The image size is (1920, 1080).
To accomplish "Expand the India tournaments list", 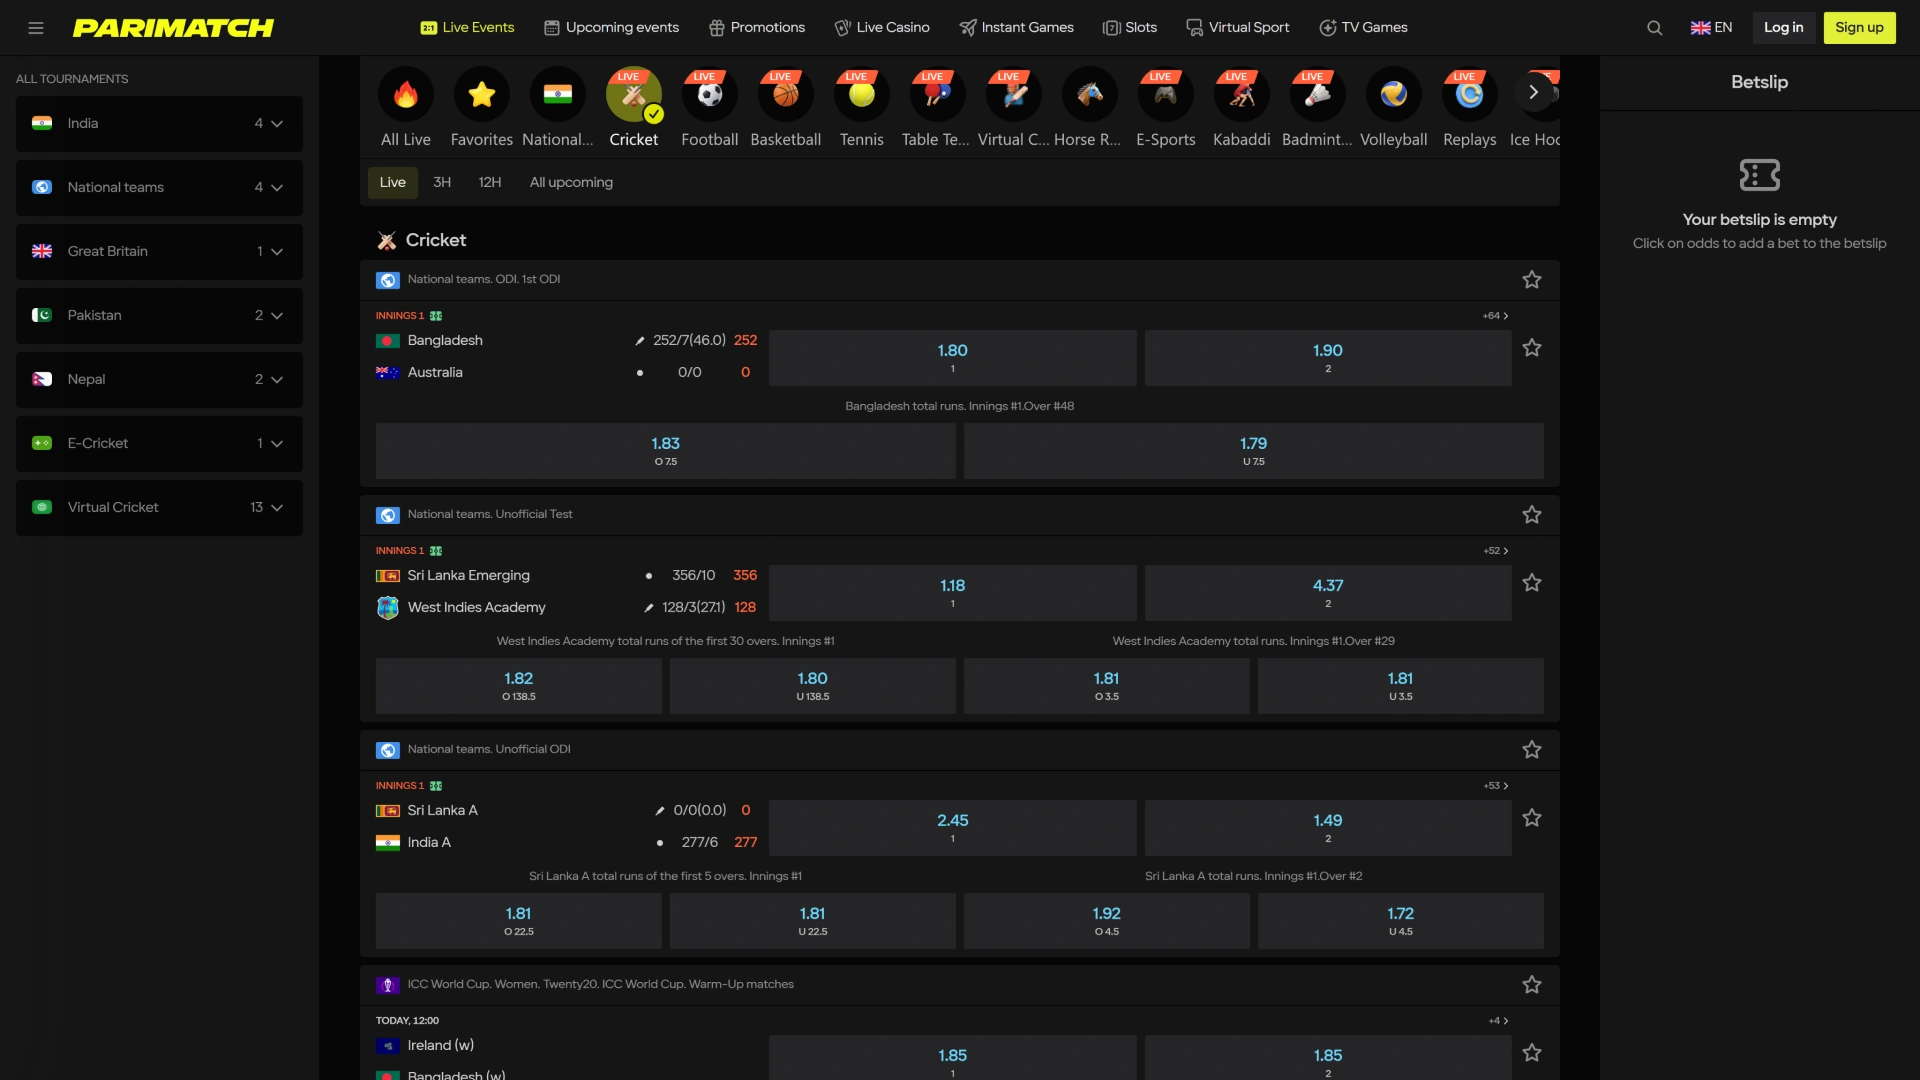I will click(x=159, y=124).
